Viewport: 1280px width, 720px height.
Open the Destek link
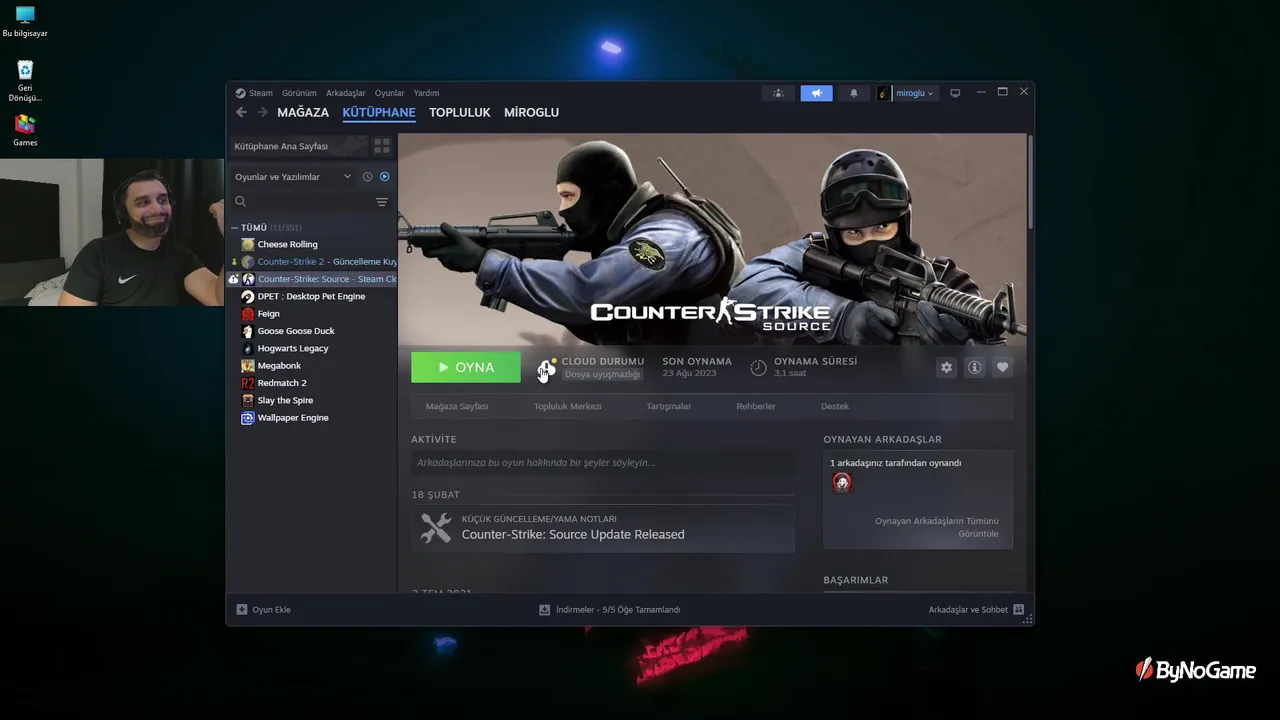[x=835, y=407]
